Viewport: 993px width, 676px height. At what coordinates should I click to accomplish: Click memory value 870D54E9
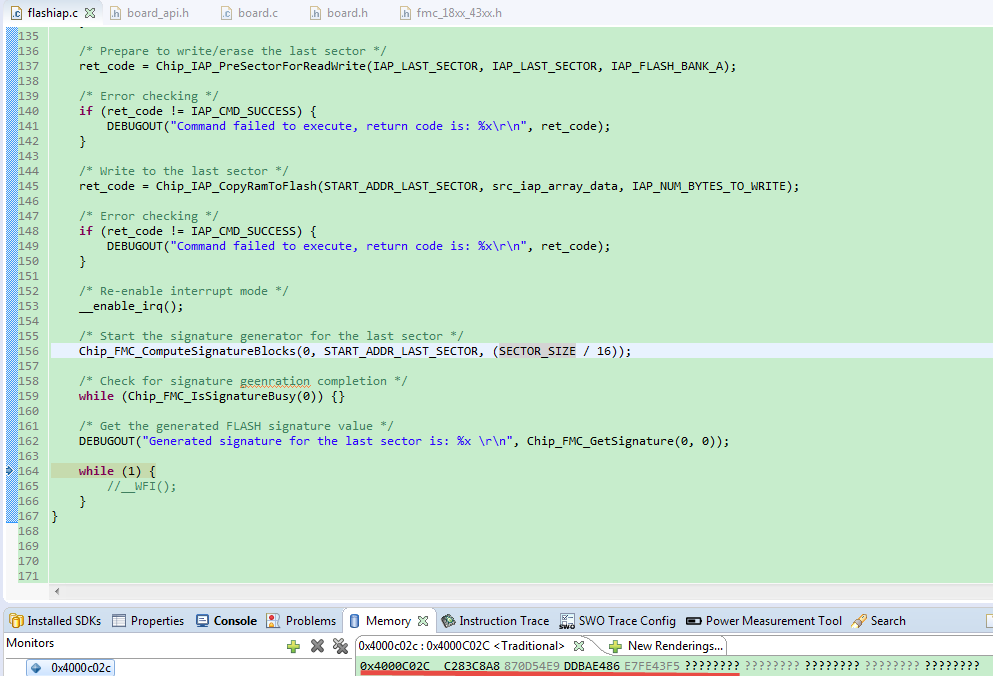pyautogui.click(x=532, y=666)
